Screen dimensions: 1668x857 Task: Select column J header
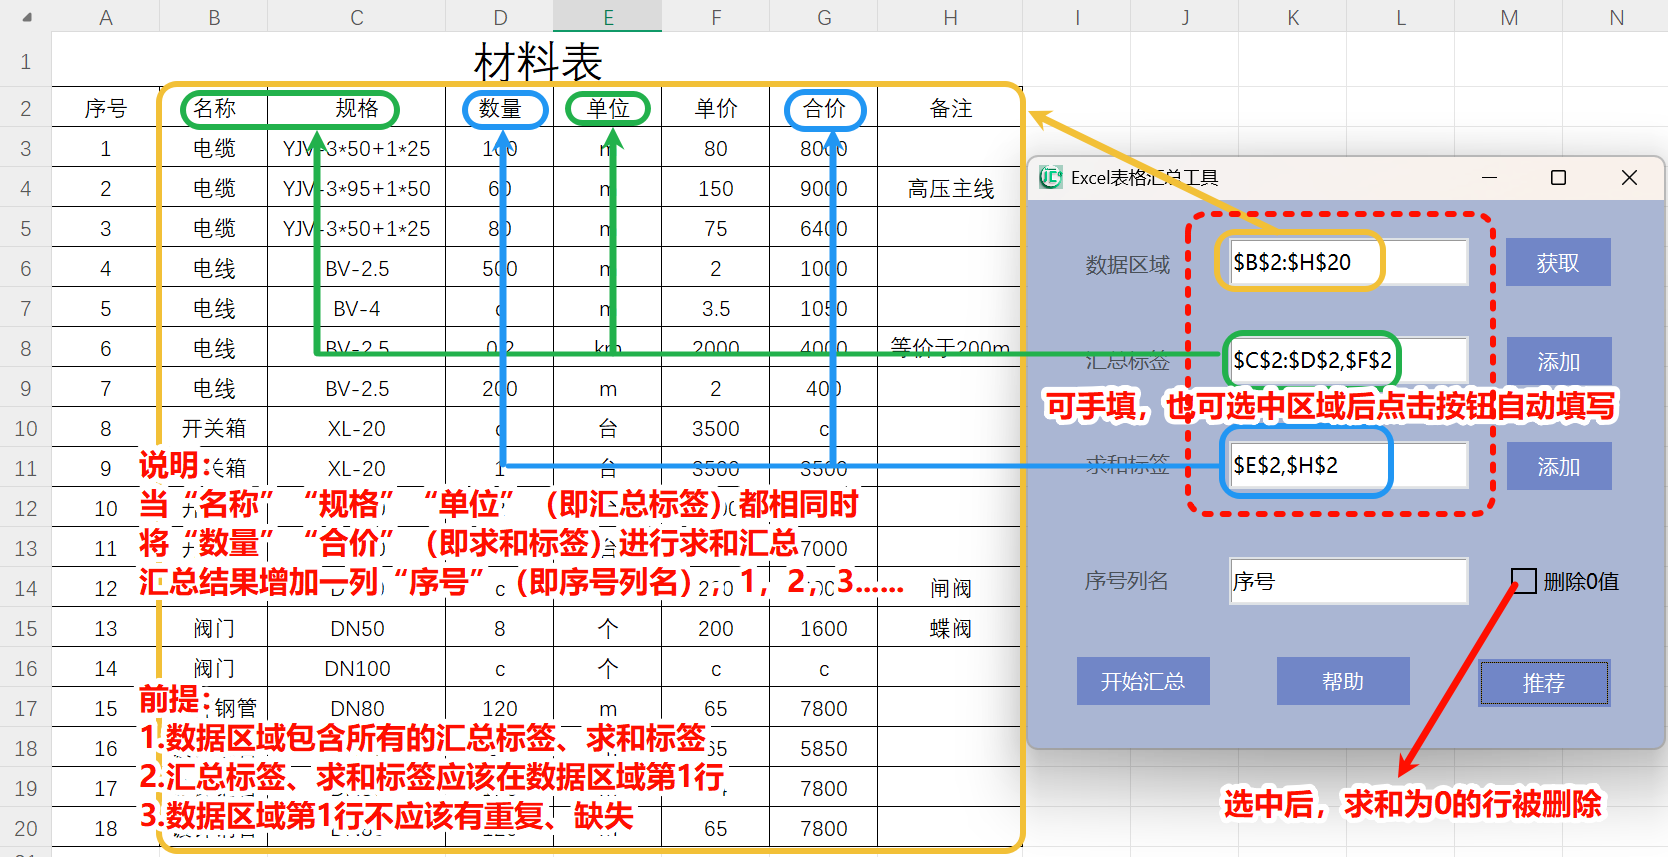click(1185, 17)
